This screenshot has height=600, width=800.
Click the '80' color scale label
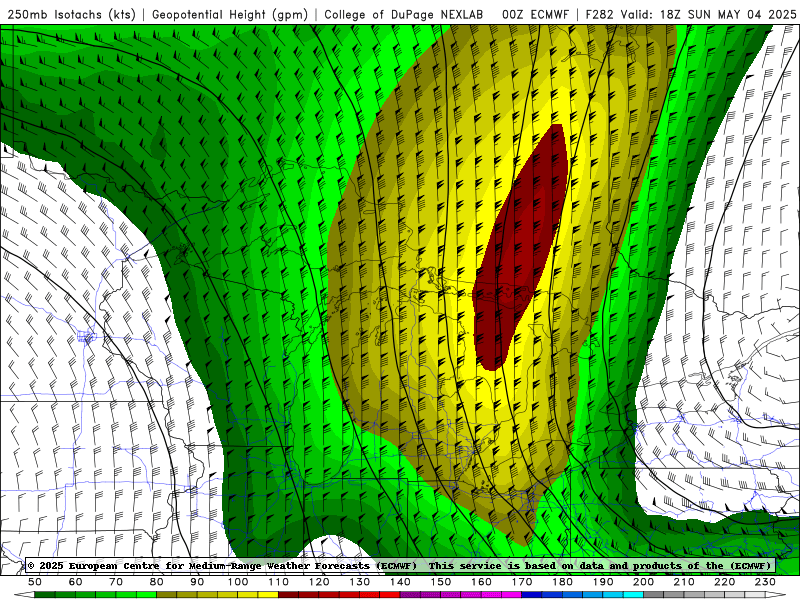point(157,582)
